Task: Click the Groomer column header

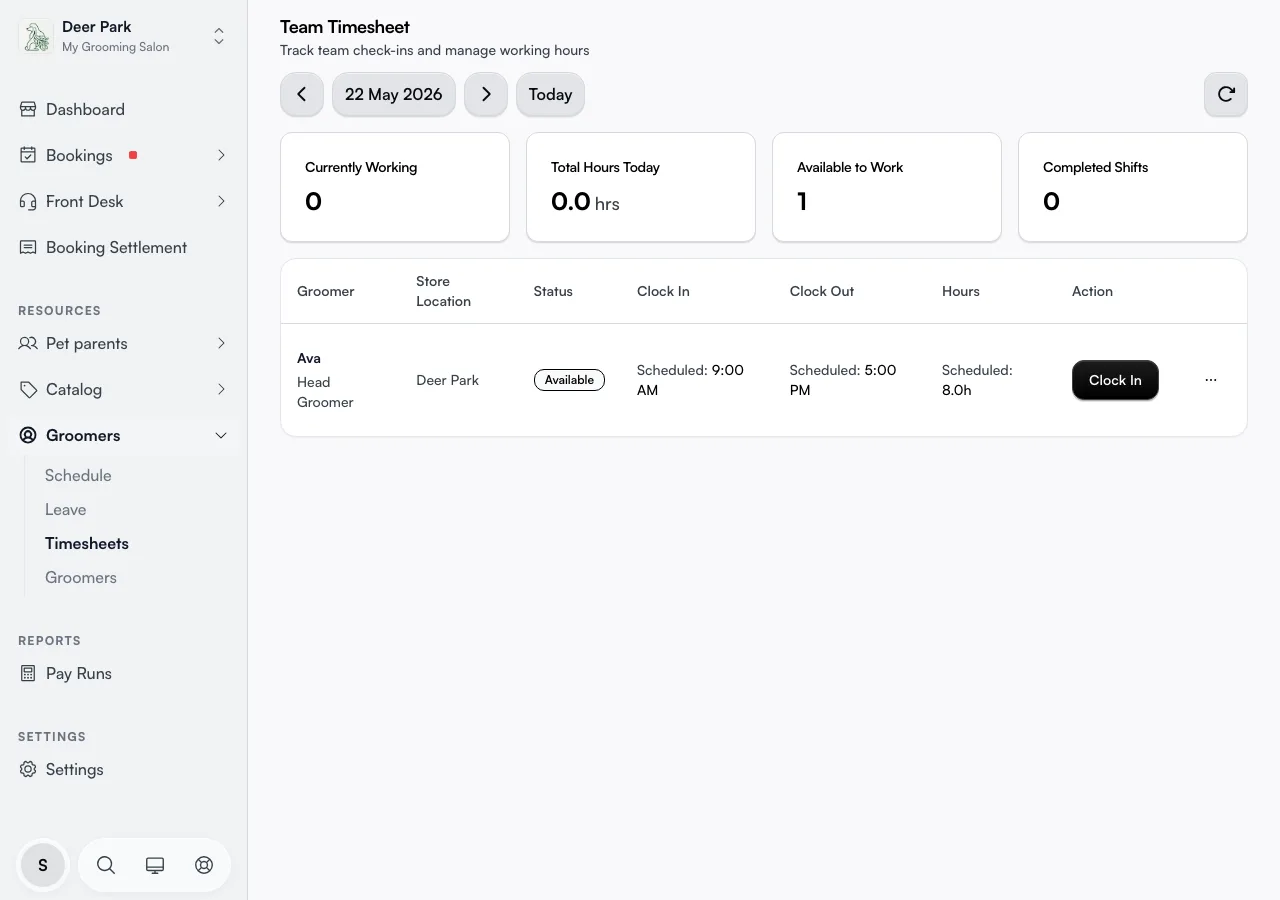Action: [326, 291]
